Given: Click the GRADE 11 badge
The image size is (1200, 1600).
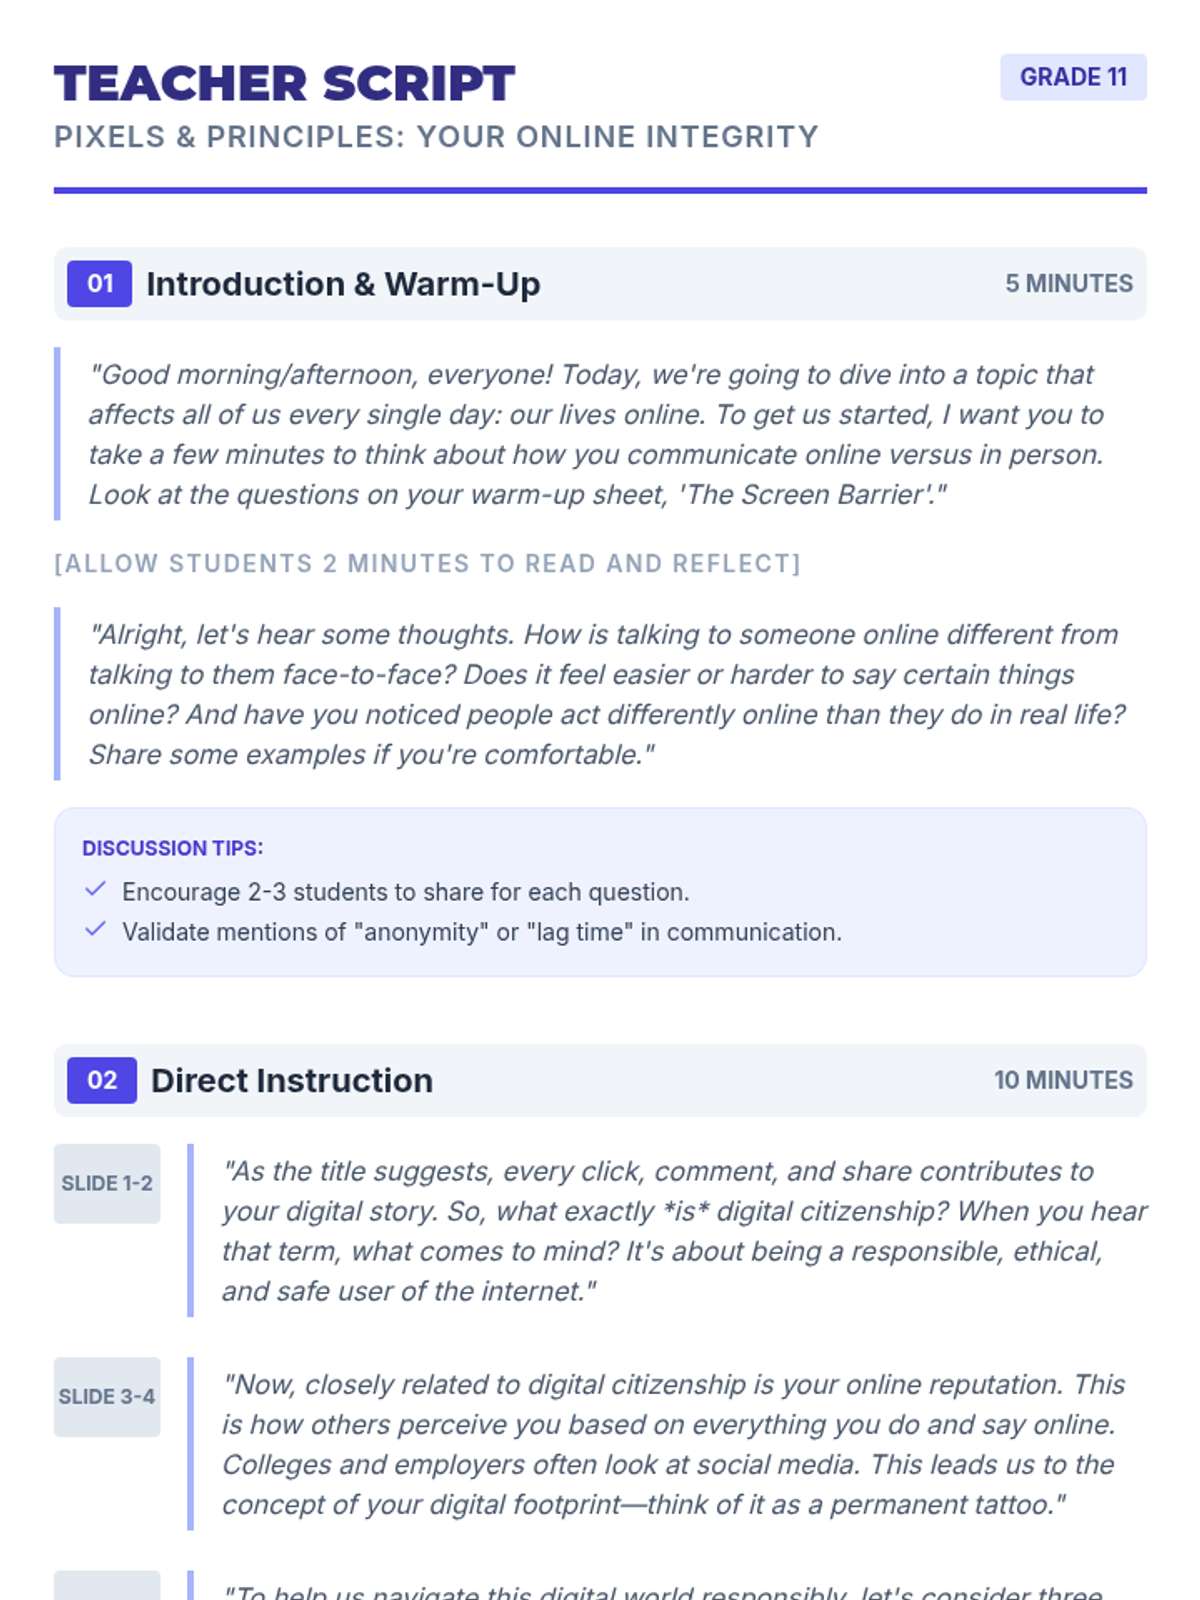Looking at the screenshot, I should tap(1073, 77).
